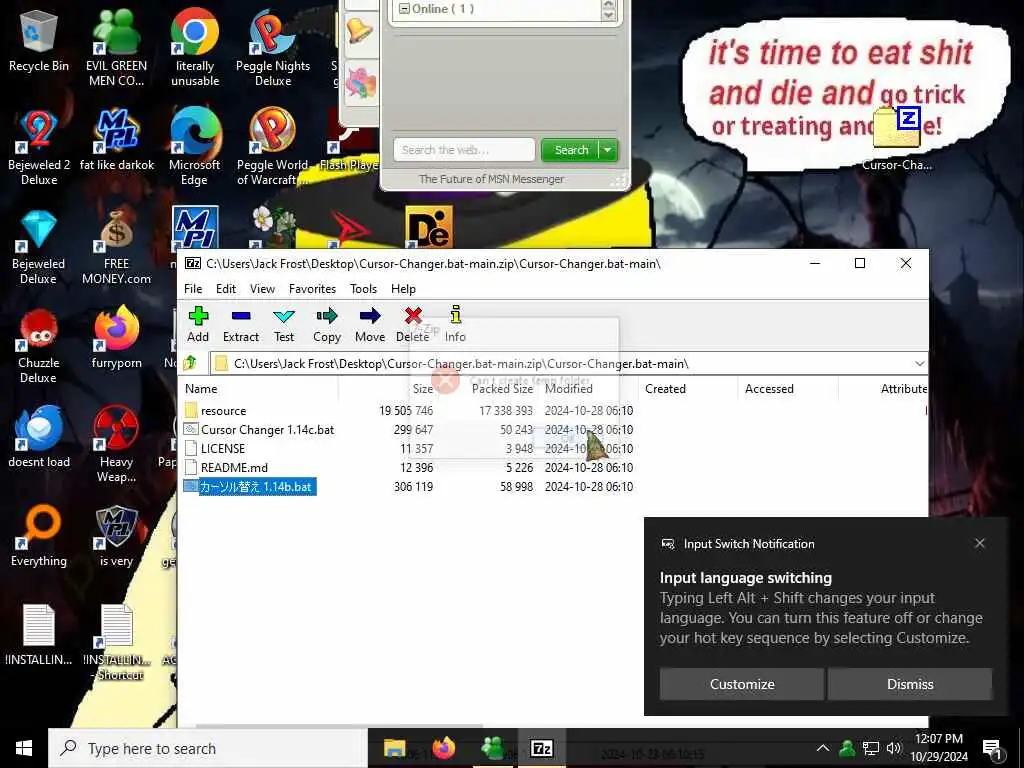Viewport: 1024px width, 768px height.
Task: Run the Test archive tool
Action: click(x=283, y=325)
